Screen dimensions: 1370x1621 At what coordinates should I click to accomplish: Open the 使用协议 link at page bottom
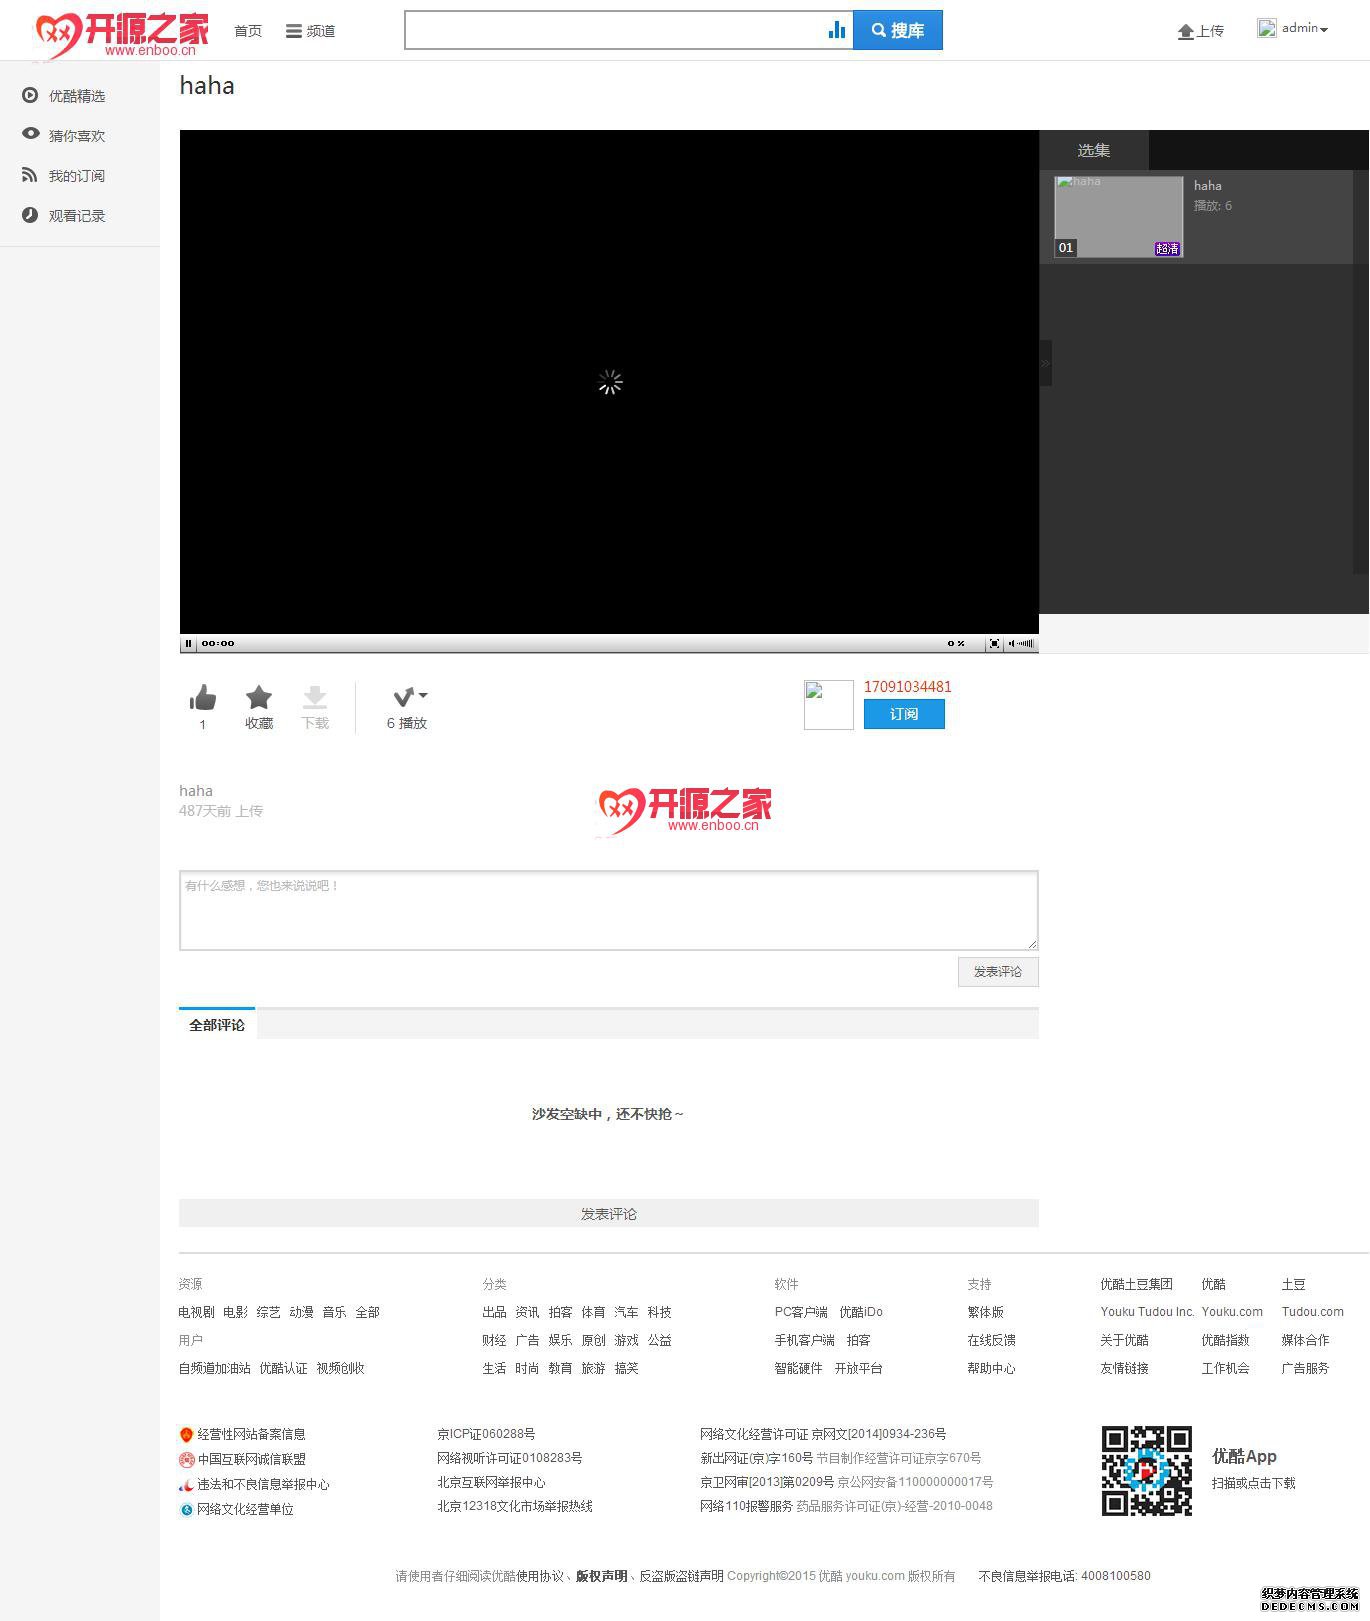pos(540,1576)
